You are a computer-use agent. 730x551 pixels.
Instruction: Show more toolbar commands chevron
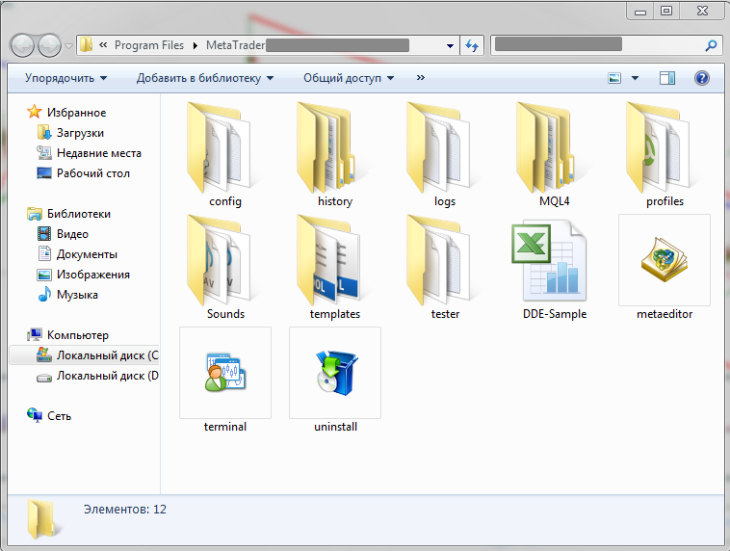tap(420, 78)
